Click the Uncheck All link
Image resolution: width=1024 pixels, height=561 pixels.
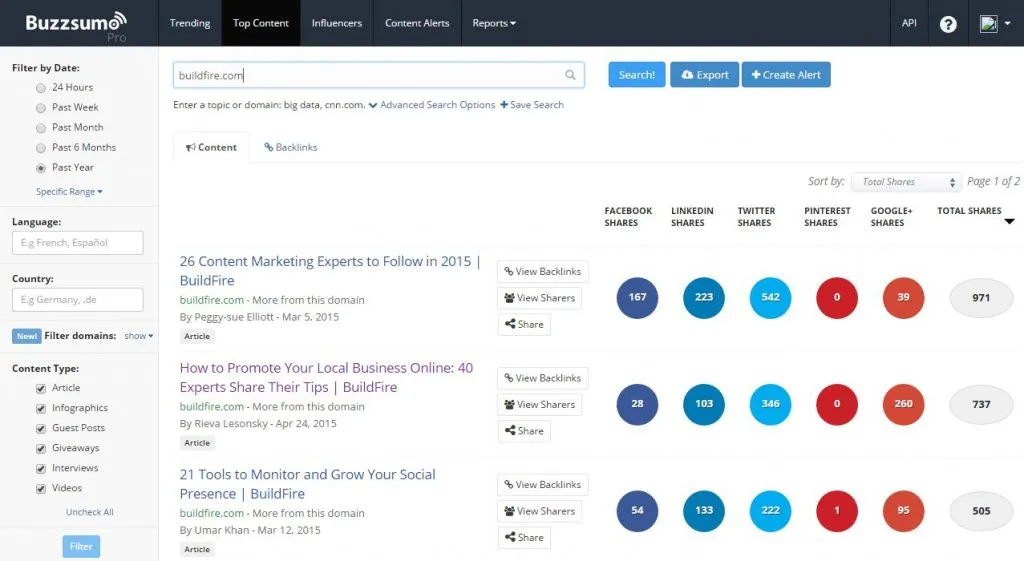(89, 512)
